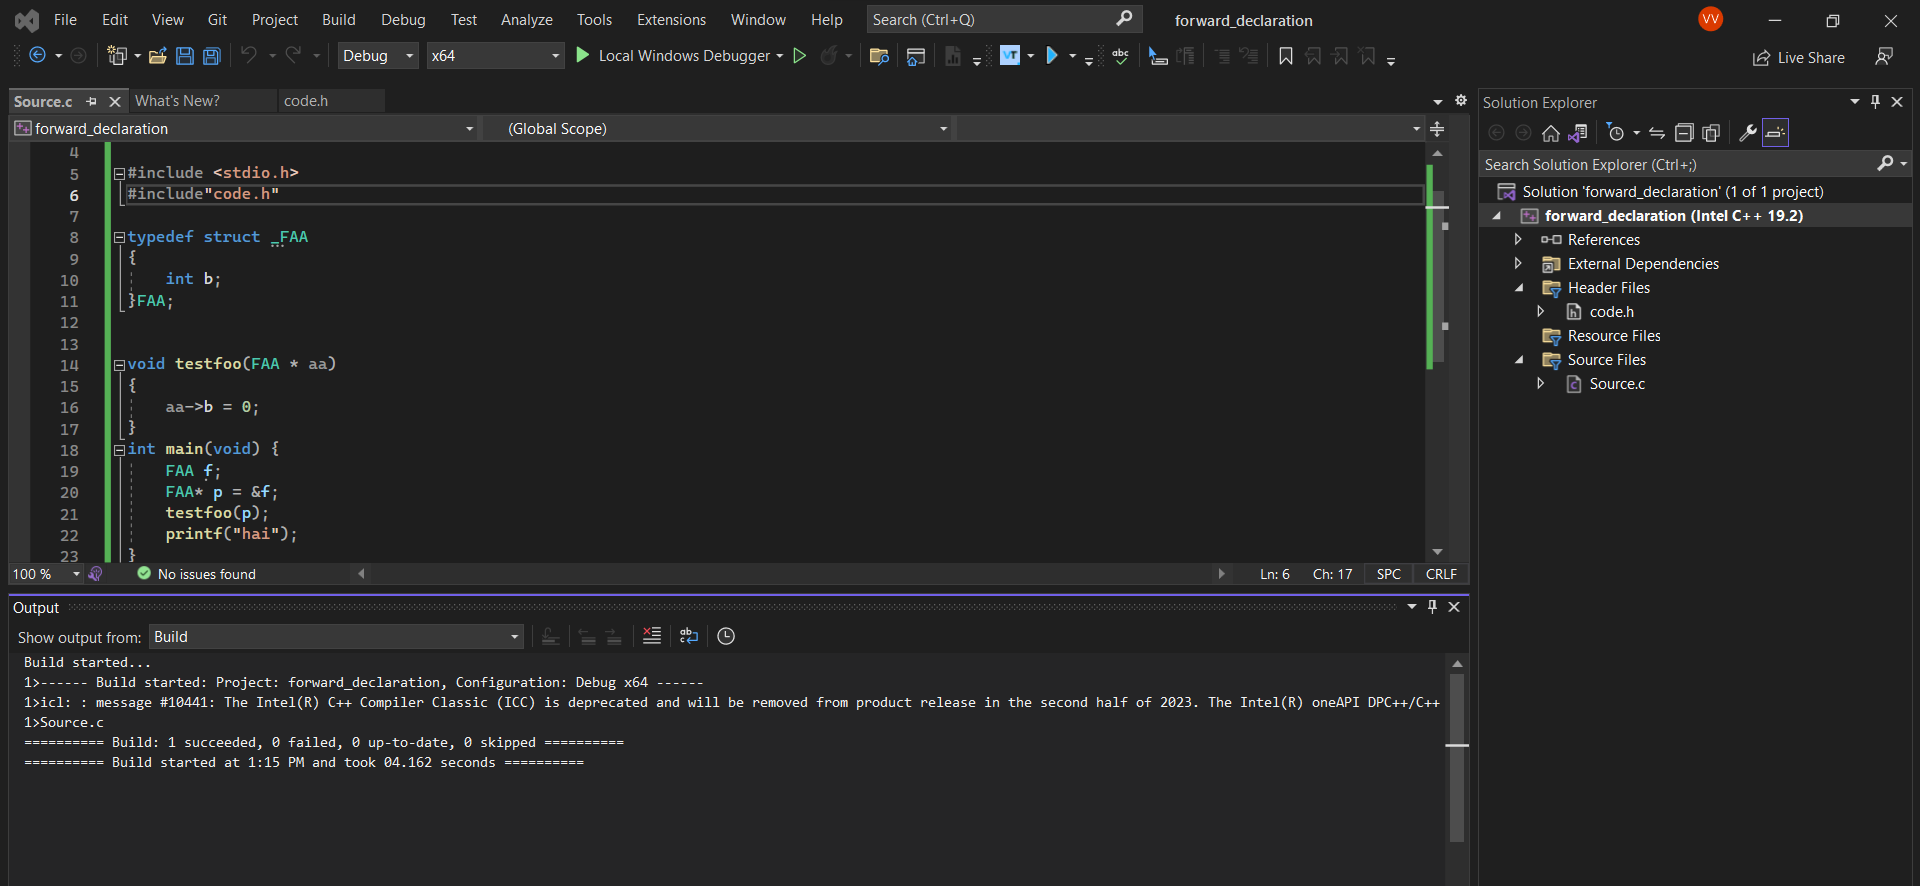The image size is (1920, 886).
Task: Toggle word wrap in the Output panel
Action: click(x=689, y=636)
